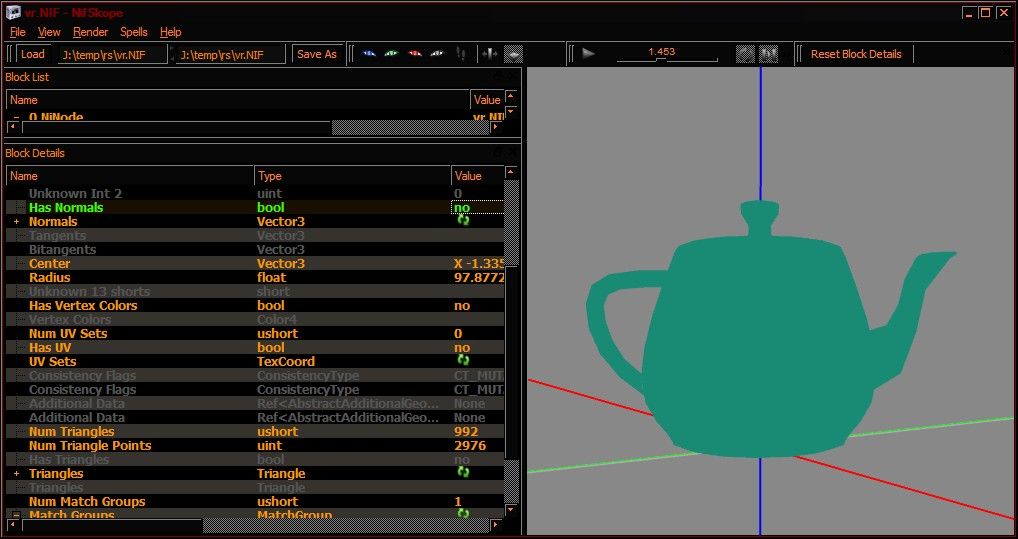Toggle the animation switch icon beside loop
This screenshot has height=539, width=1018.
tap(769, 54)
